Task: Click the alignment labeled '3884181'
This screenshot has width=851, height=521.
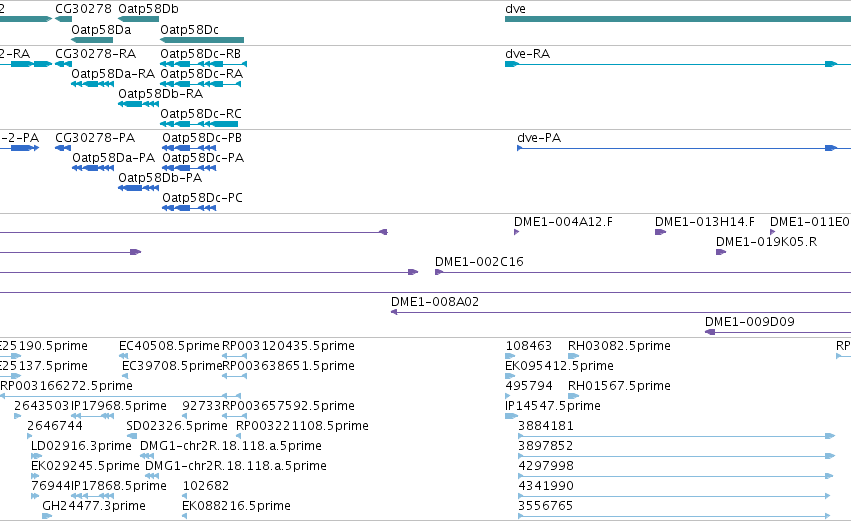Action: (545, 427)
